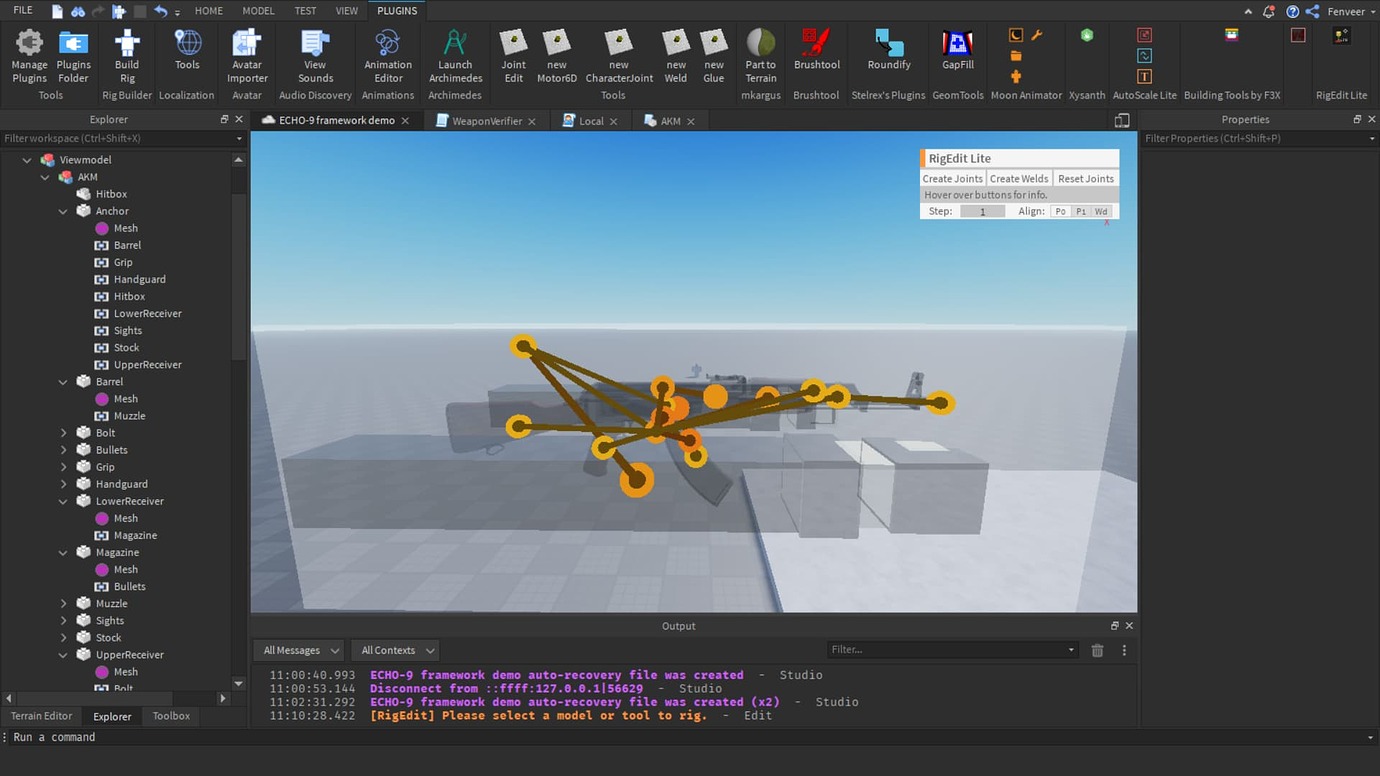Switch to the Toolbox panel tab
This screenshot has height=776, width=1380.
tap(171, 716)
